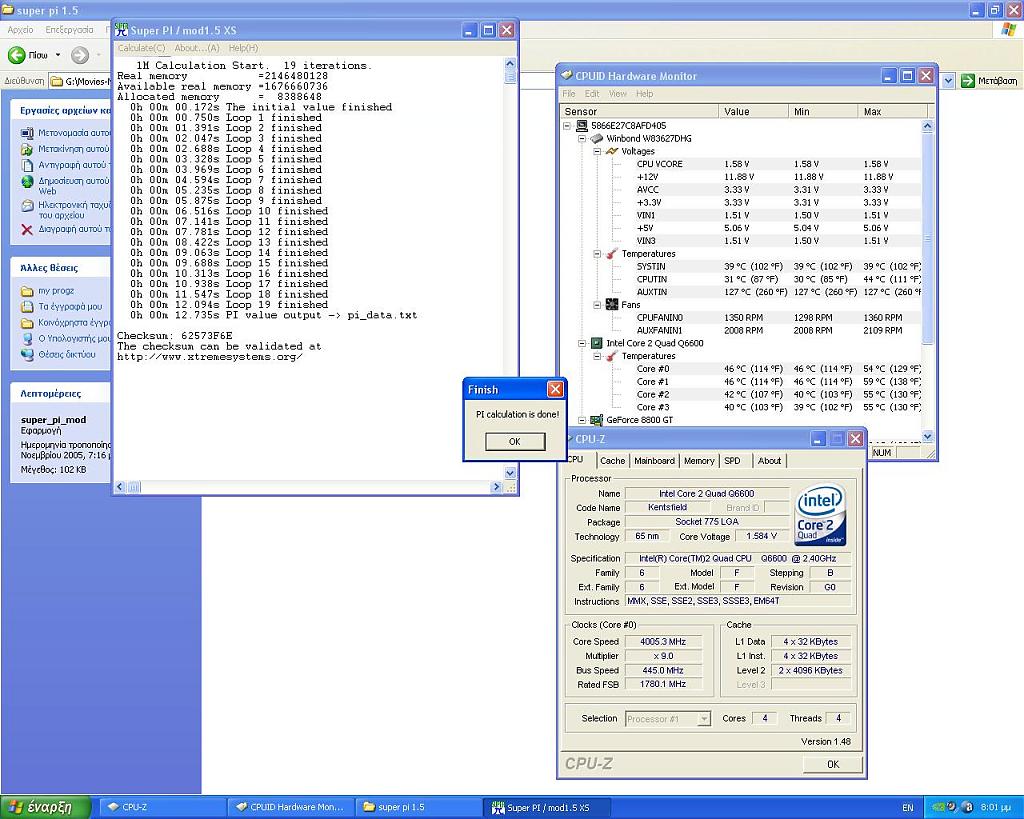The height and width of the screenshot is (819, 1024).
Task: Click the Hardware Monitor scrollbar down arrow
Action: 927,436
